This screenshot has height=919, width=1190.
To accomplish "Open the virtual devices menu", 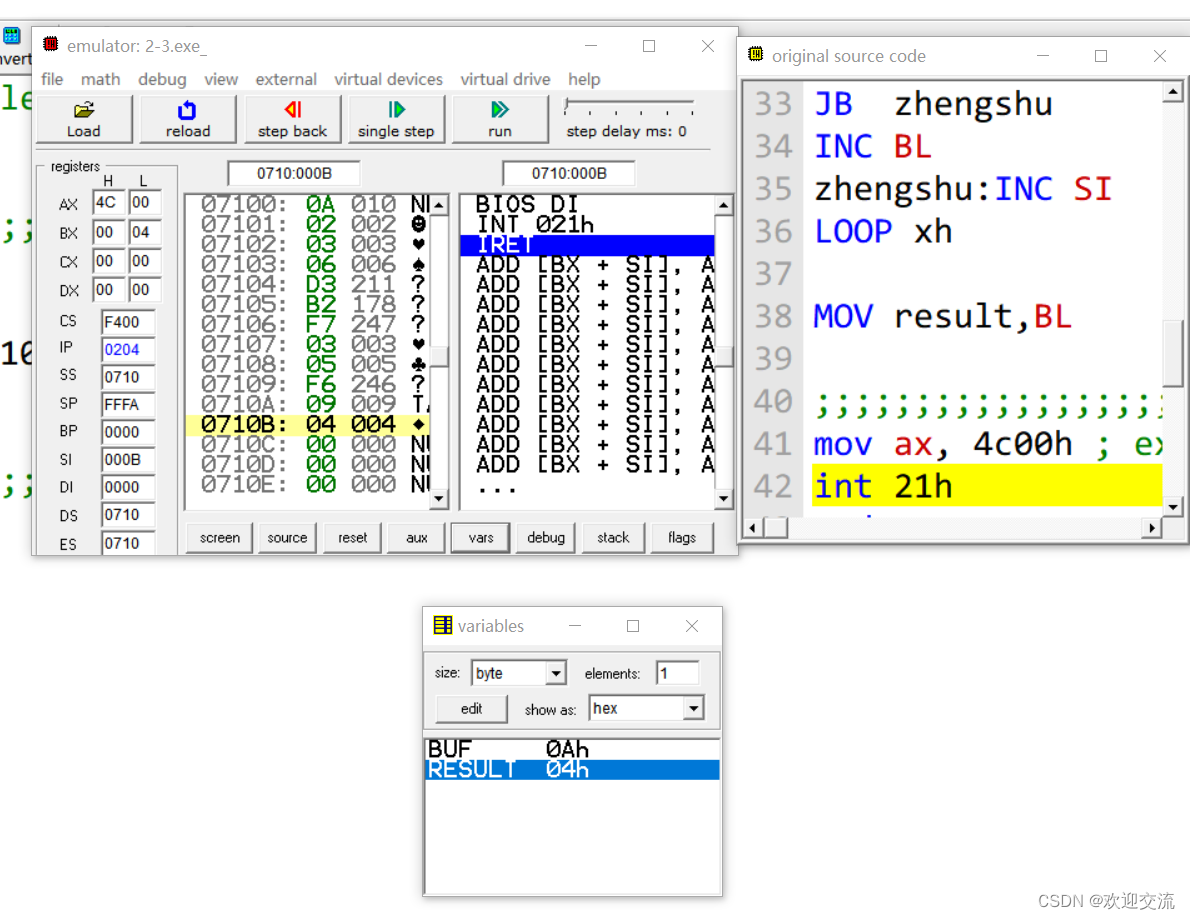I will 388,79.
